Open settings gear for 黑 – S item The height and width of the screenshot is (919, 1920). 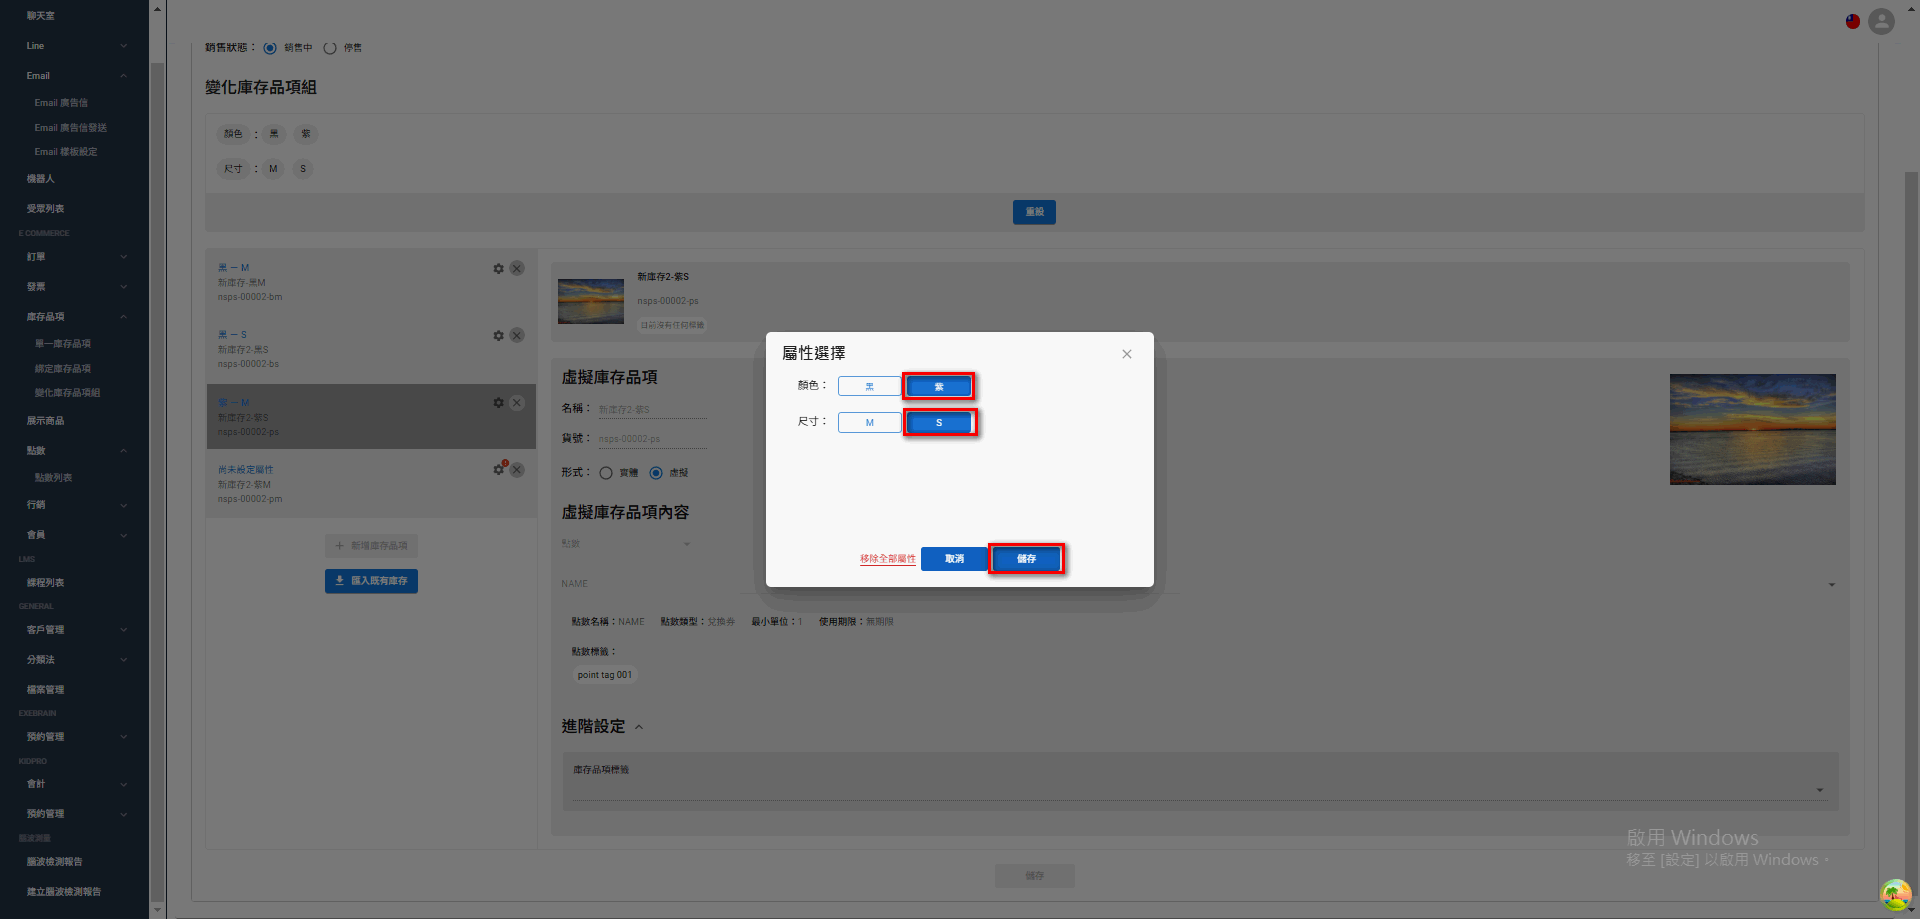click(499, 335)
